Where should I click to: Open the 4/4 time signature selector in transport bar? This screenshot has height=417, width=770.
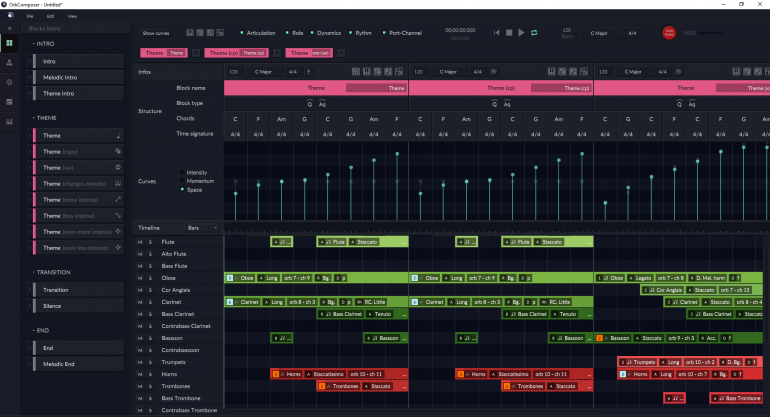tap(632, 33)
